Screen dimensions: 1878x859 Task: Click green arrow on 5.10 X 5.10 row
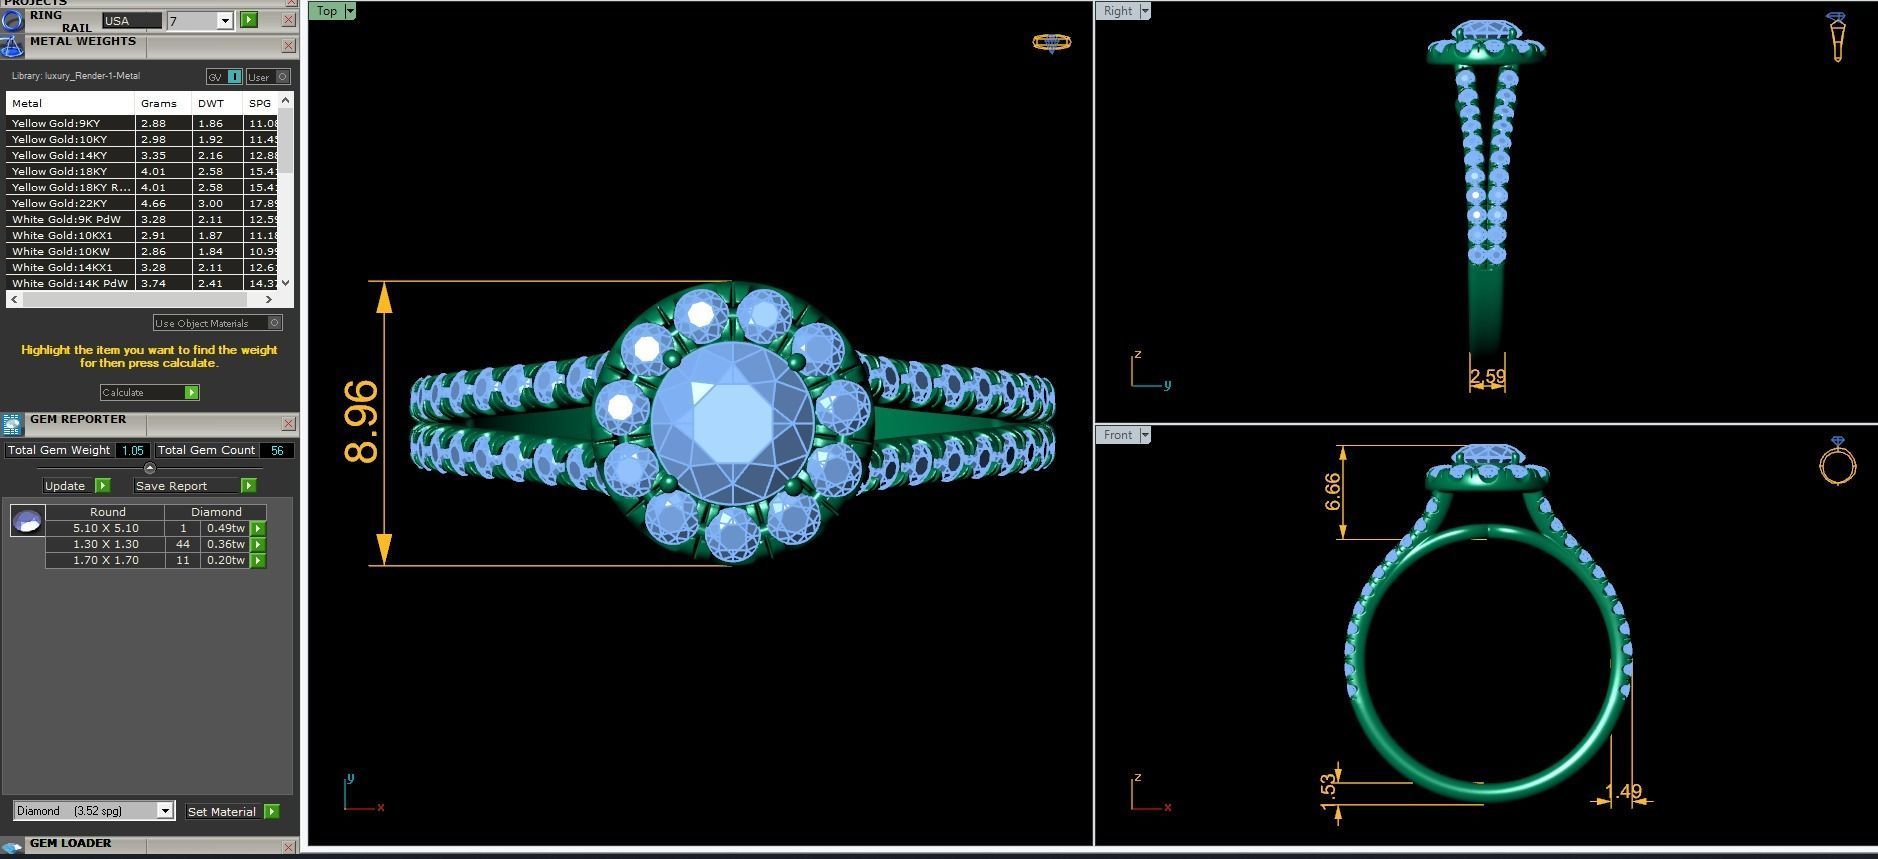click(258, 528)
